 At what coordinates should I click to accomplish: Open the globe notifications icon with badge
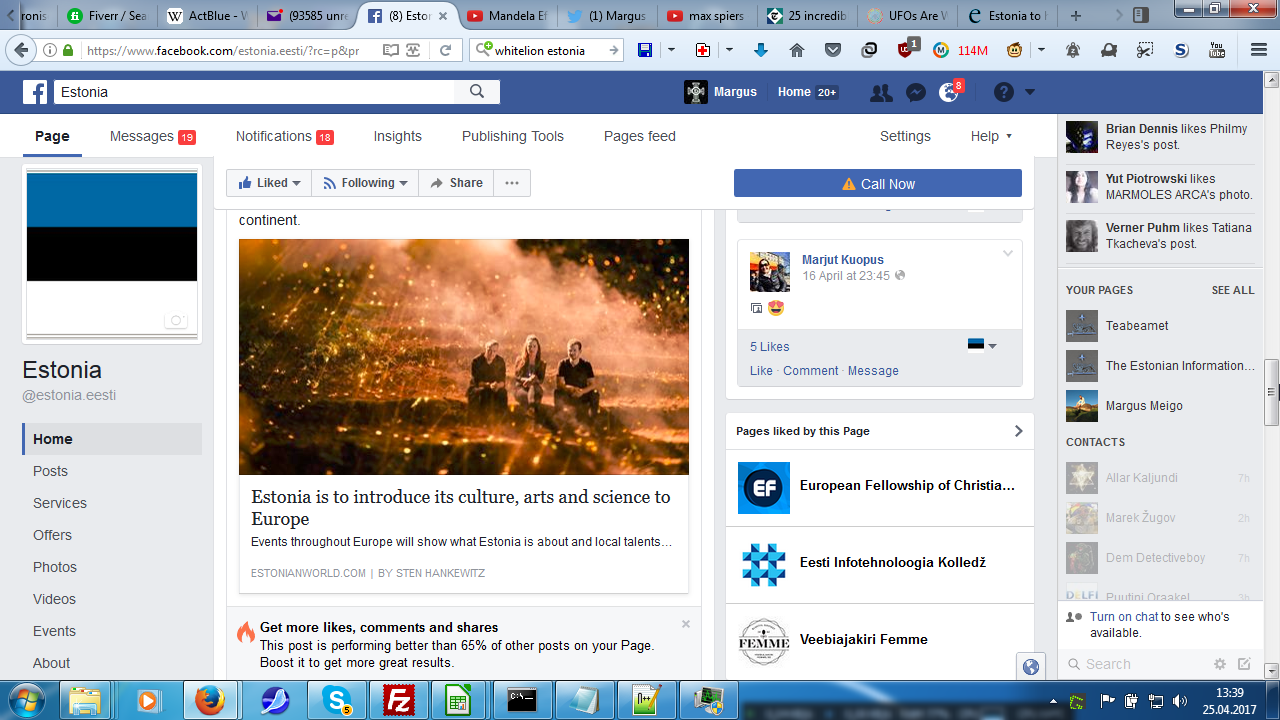click(949, 92)
